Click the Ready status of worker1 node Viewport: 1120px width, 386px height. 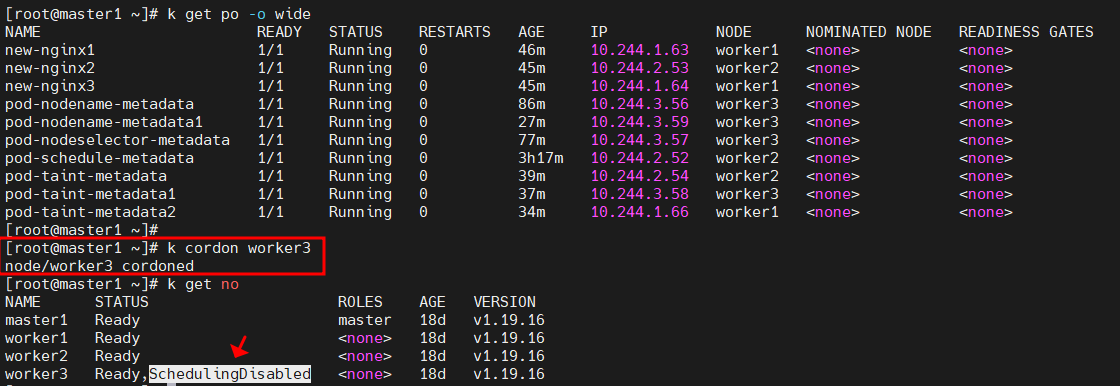tap(117, 337)
